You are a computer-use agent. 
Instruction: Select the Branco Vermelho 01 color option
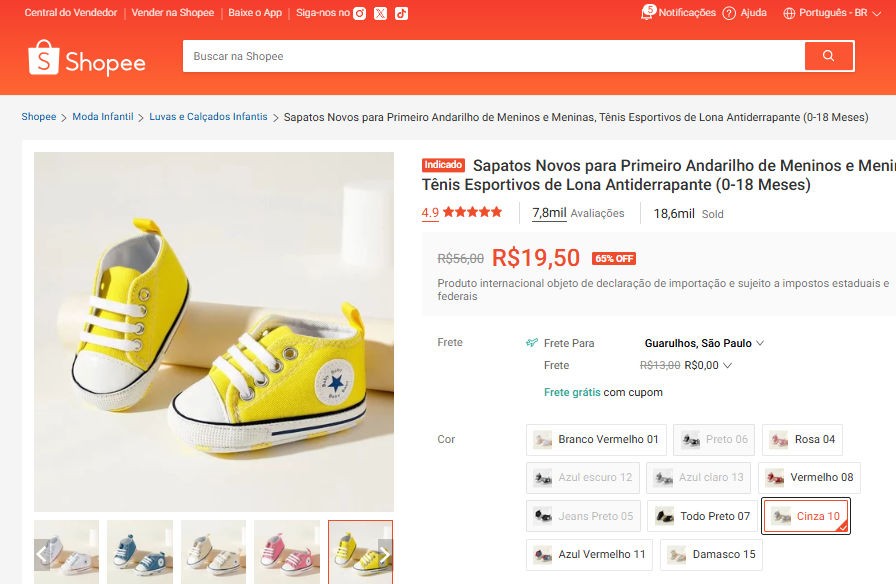pyautogui.click(x=596, y=440)
